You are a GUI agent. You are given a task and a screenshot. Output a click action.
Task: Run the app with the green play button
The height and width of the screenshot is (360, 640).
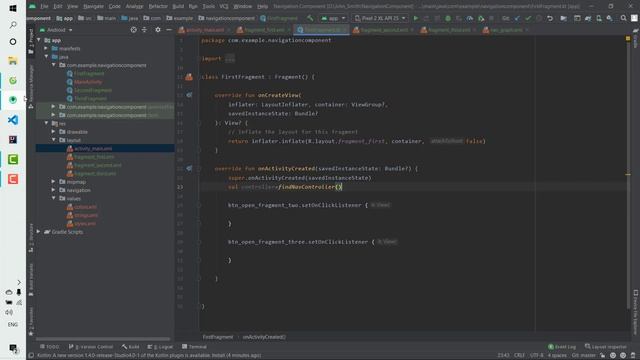coord(416,18)
